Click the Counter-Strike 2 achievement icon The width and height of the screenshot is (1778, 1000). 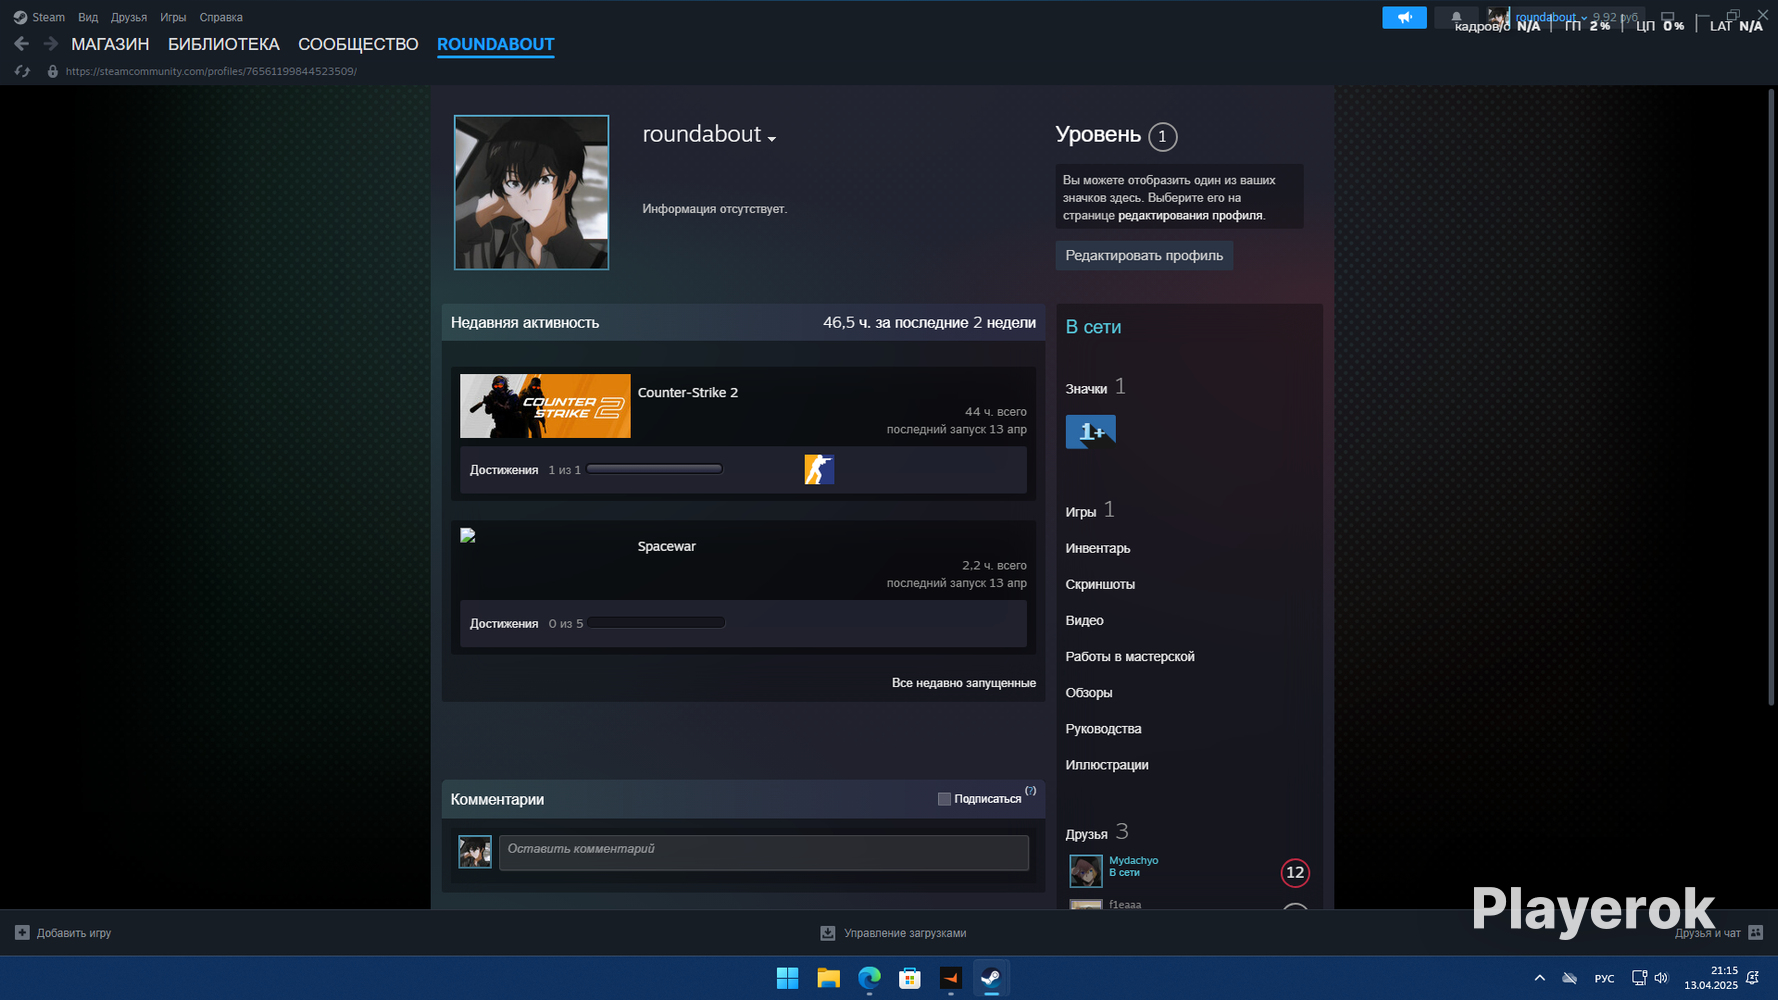(819, 470)
